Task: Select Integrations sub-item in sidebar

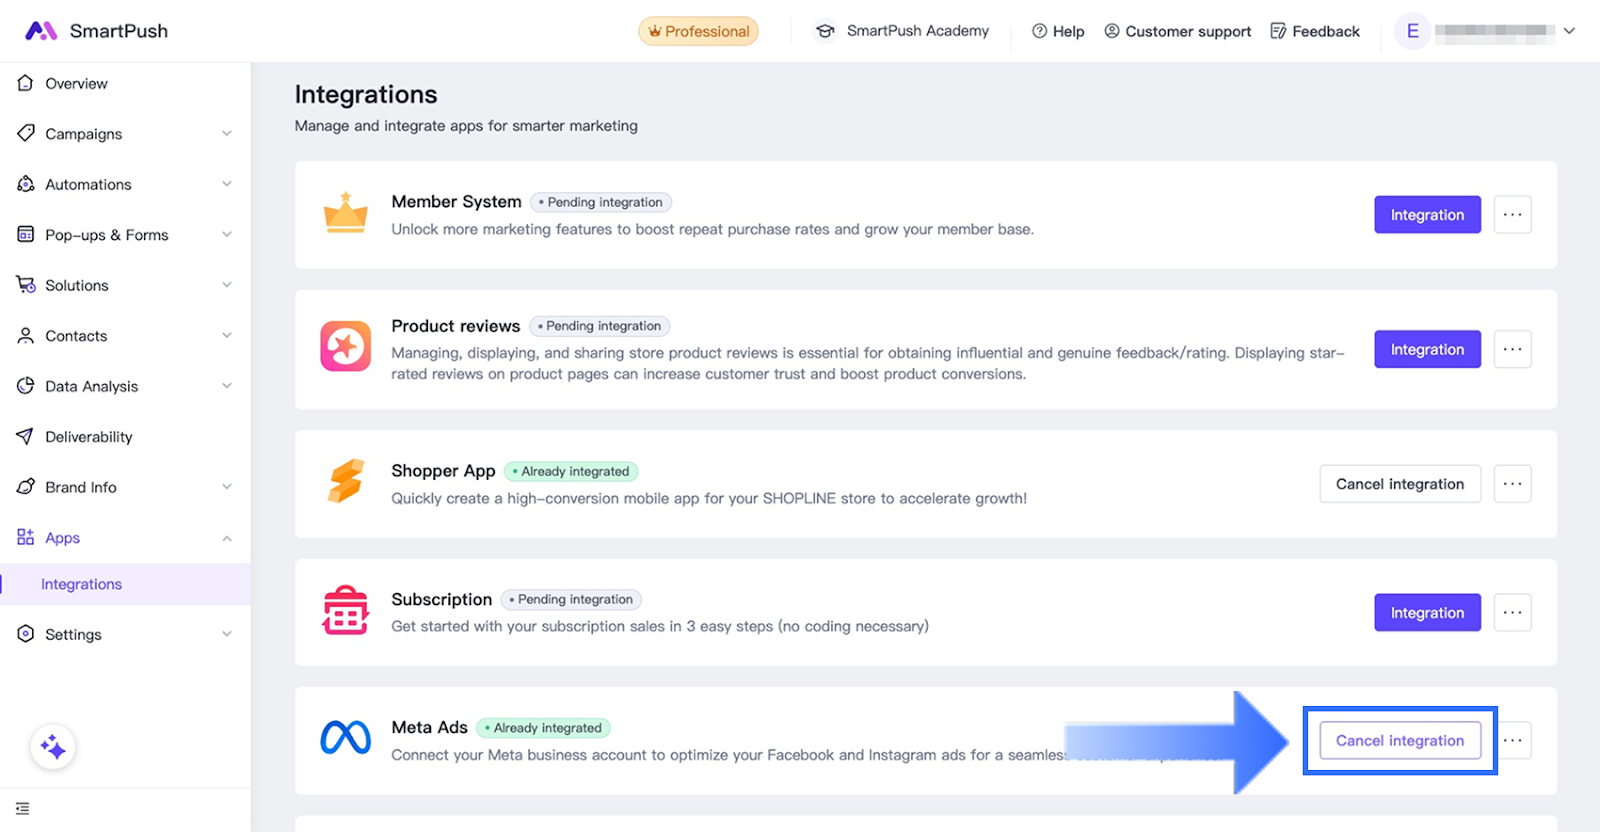Action: pos(81,584)
